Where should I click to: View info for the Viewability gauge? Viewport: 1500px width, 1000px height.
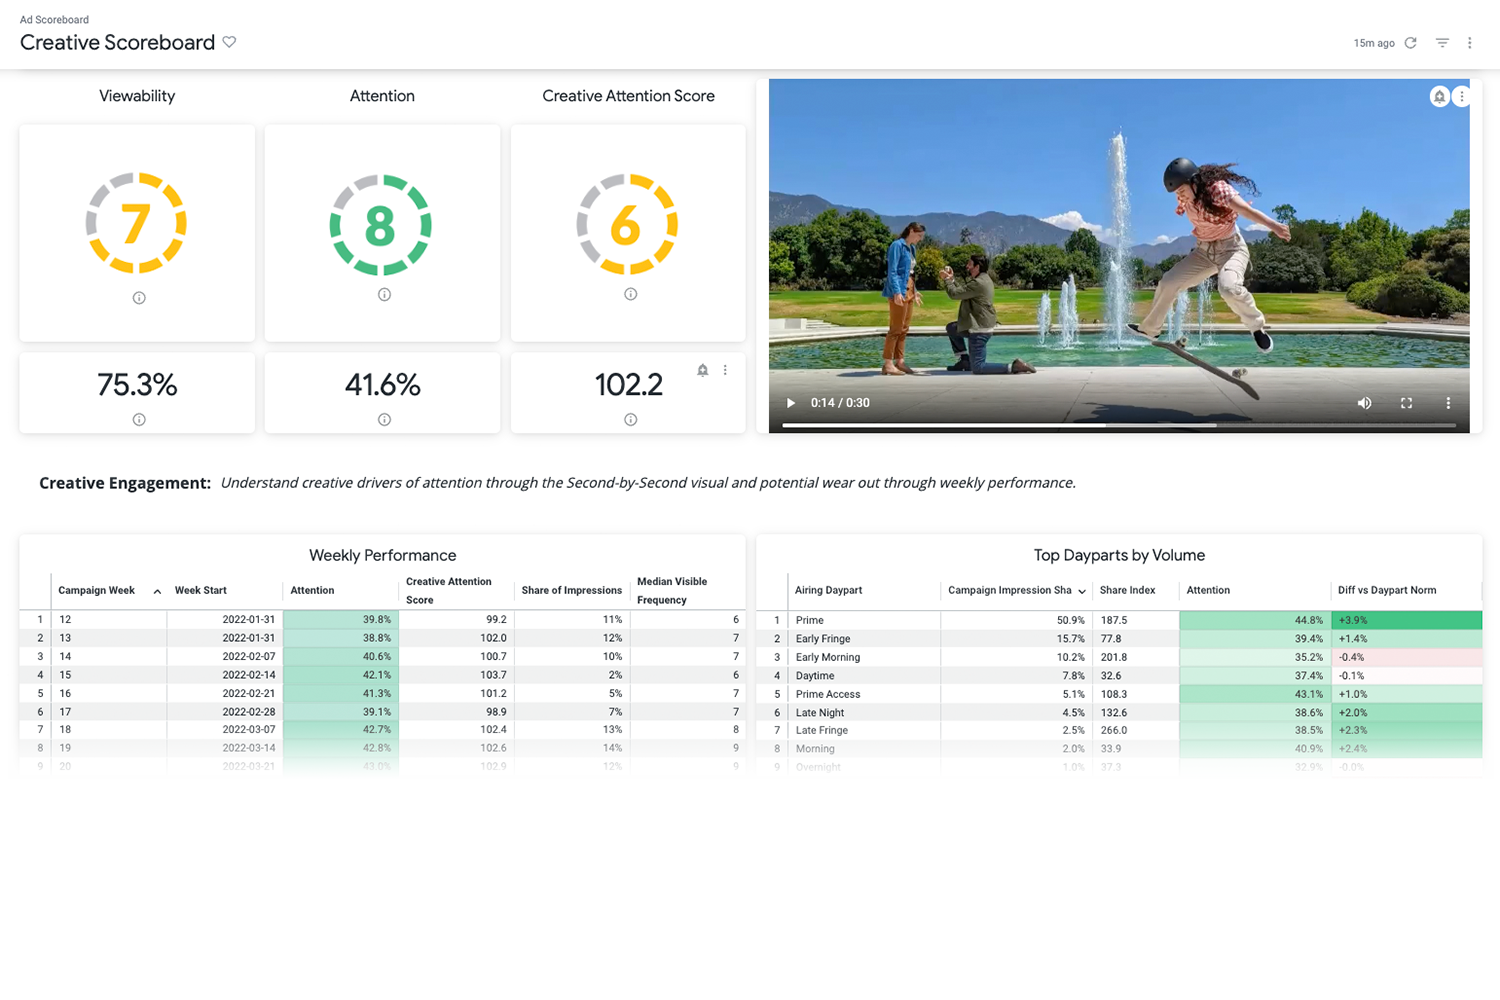pyautogui.click(x=137, y=297)
